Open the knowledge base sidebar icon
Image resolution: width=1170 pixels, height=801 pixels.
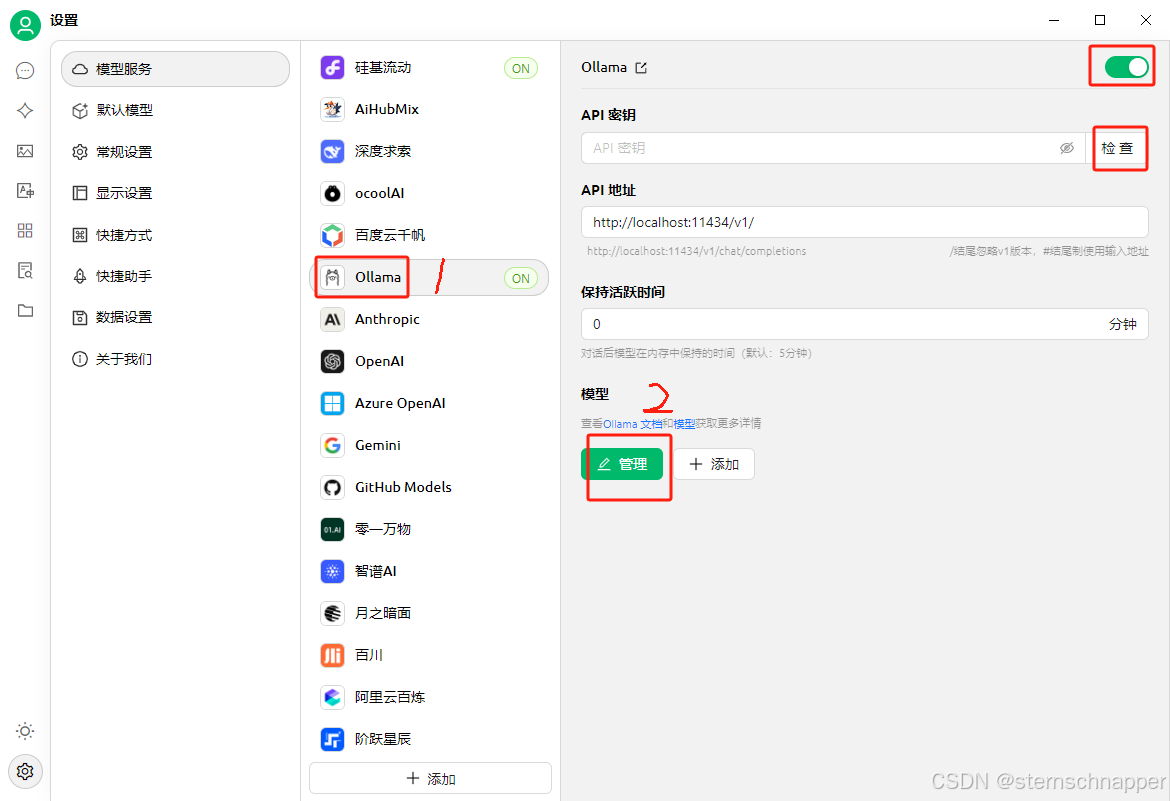(x=25, y=270)
